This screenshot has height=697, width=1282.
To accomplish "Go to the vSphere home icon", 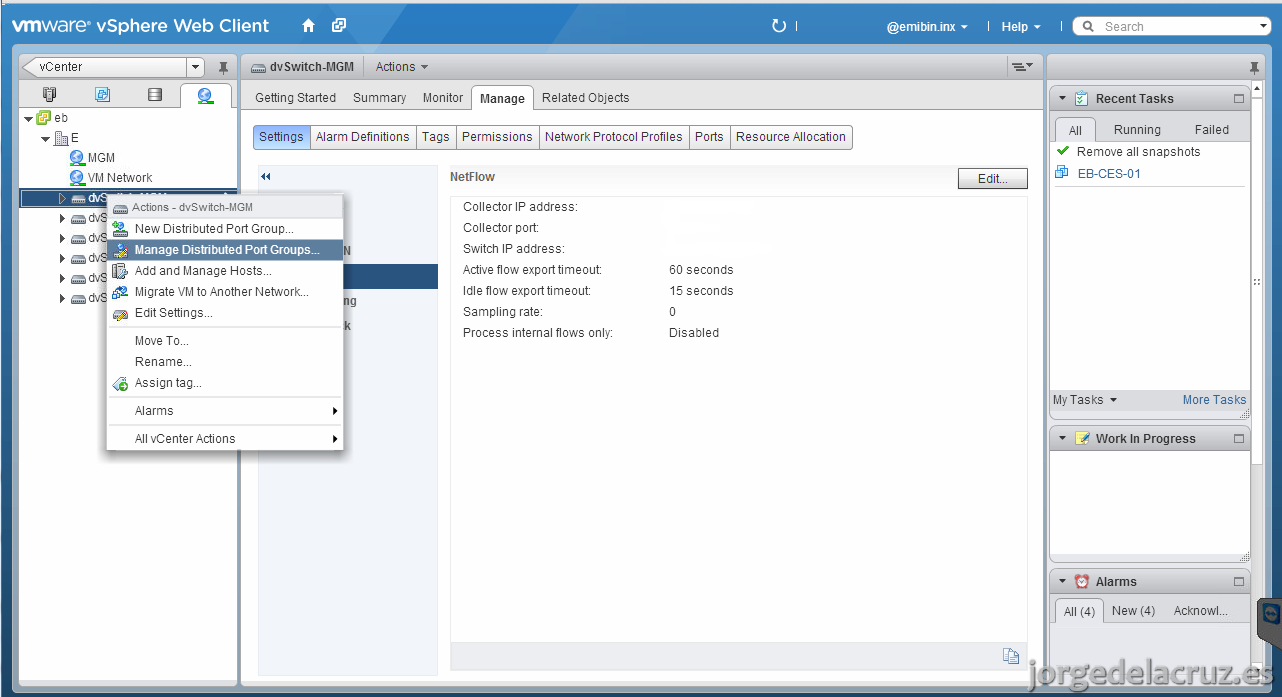I will point(308,26).
